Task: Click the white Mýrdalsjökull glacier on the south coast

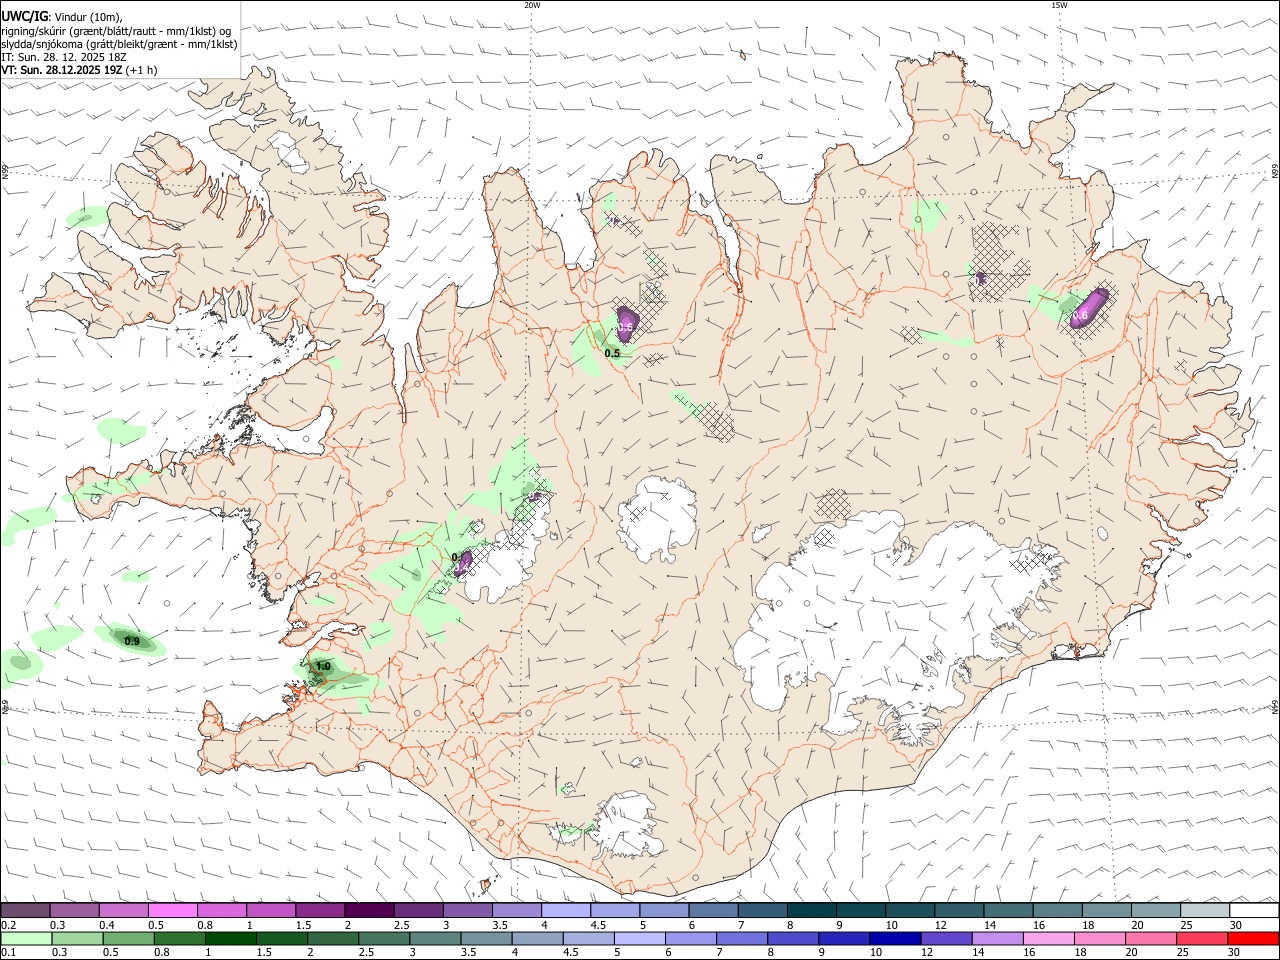Action: coord(628,828)
